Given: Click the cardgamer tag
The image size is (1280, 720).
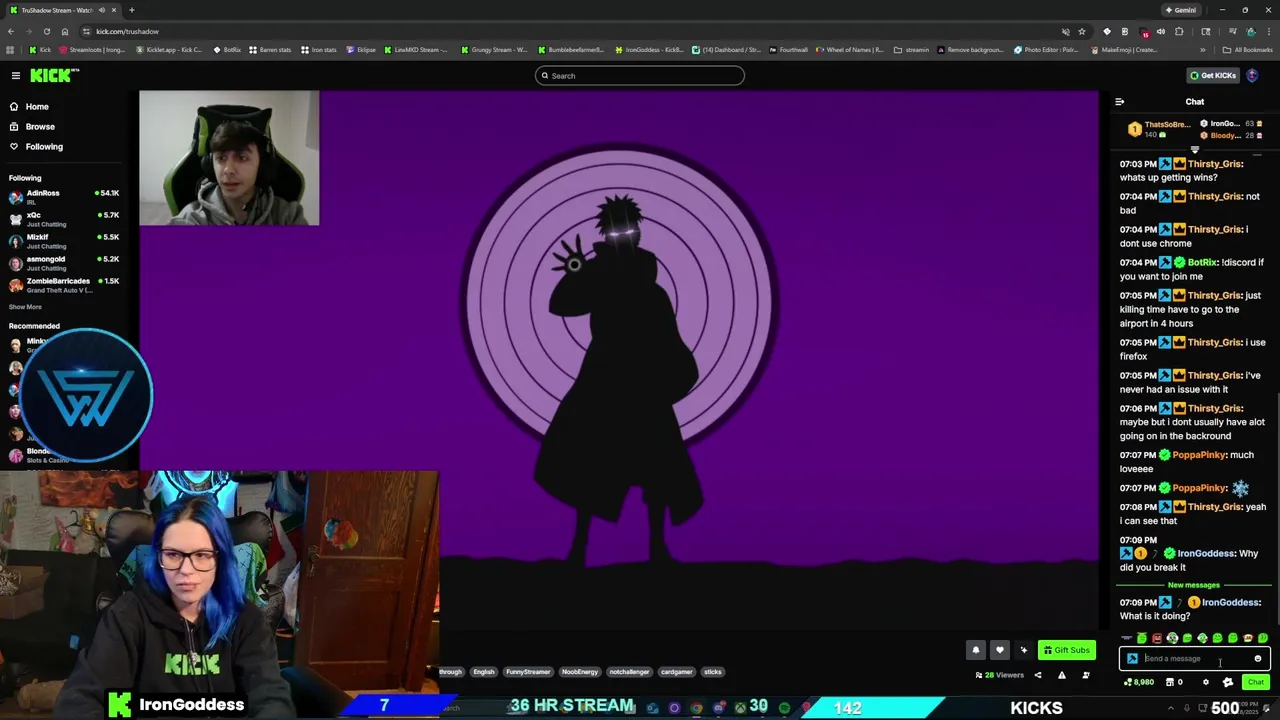Looking at the screenshot, I should coord(677,672).
